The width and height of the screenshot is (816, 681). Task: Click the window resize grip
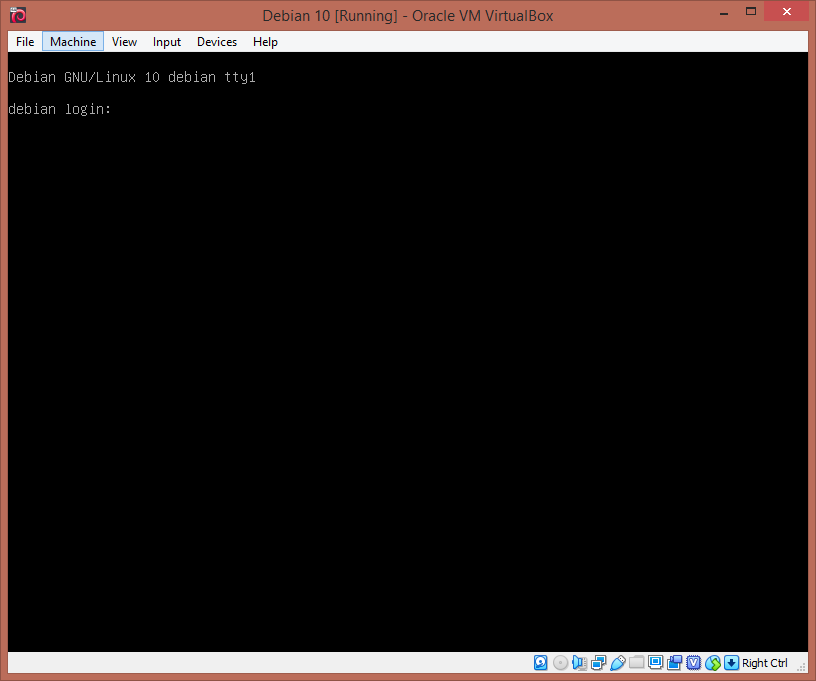coord(801,666)
